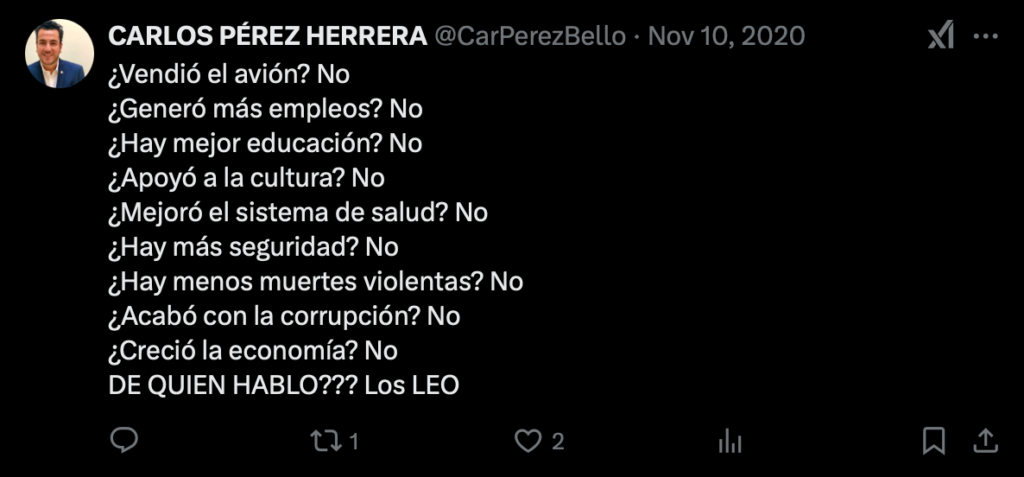Click the line "¿Mejoró el sistema de salud? No"
1024x477 pixels.
click(x=298, y=212)
